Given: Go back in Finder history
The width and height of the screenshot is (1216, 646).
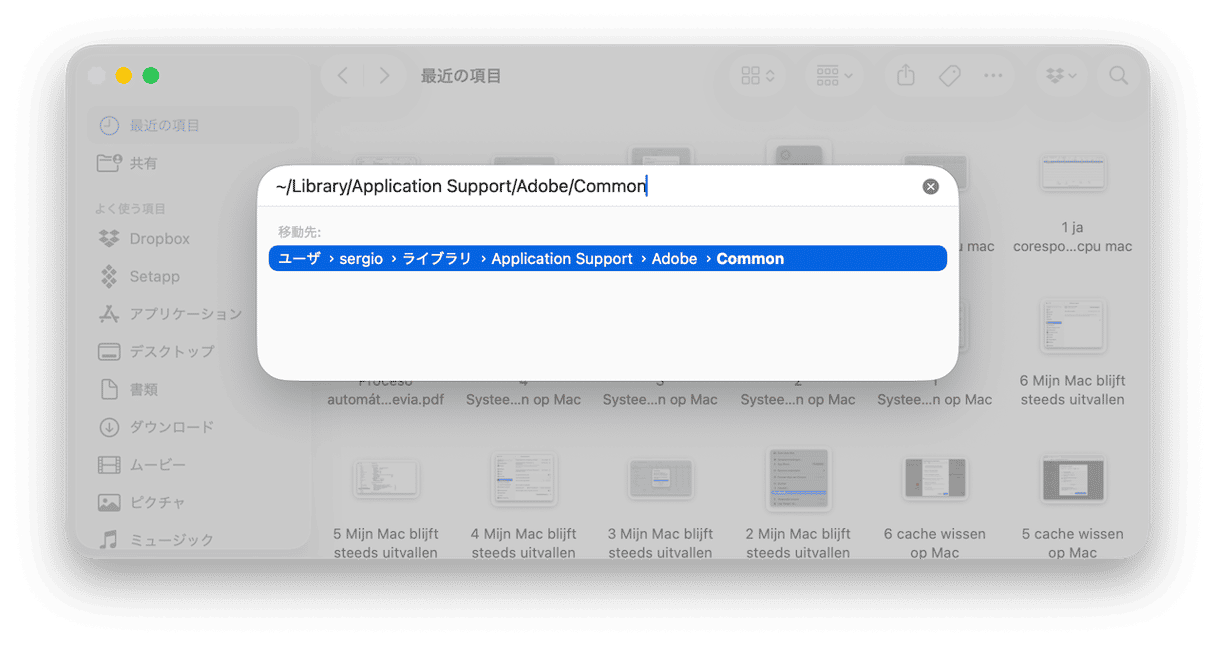Looking at the screenshot, I should [x=343, y=76].
